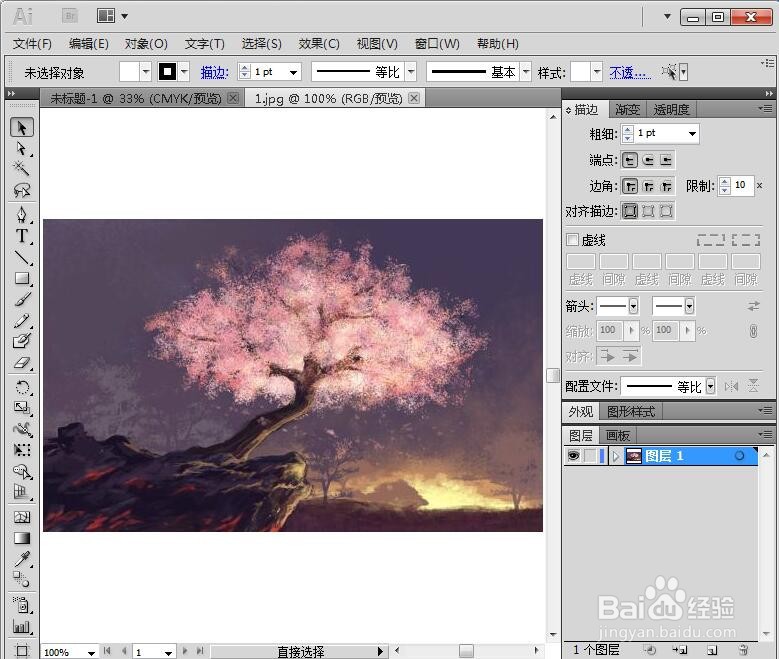The width and height of the screenshot is (779, 659).
Task: Open 粗细 weight dropdown in stroke panel
Action: (692, 134)
